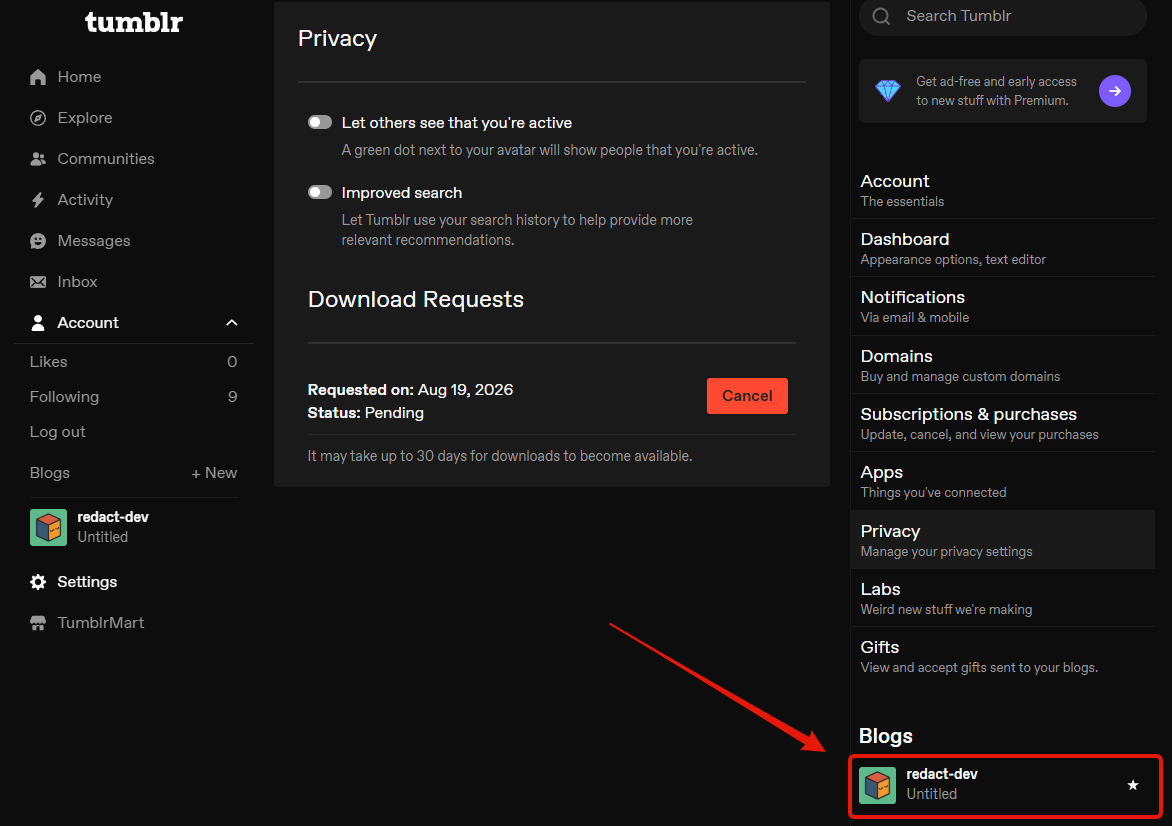
Task: Click the Likes count 0
Action: (232, 362)
